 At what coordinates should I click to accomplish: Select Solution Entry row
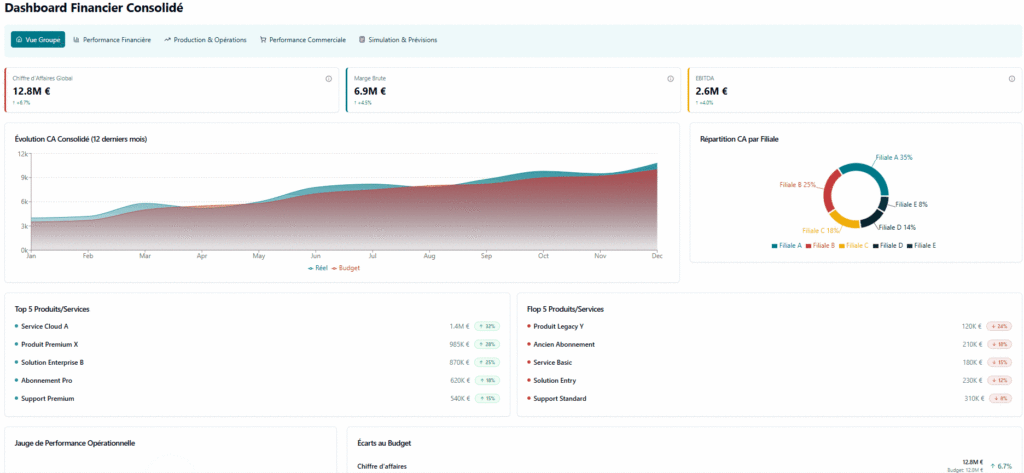(769, 380)
